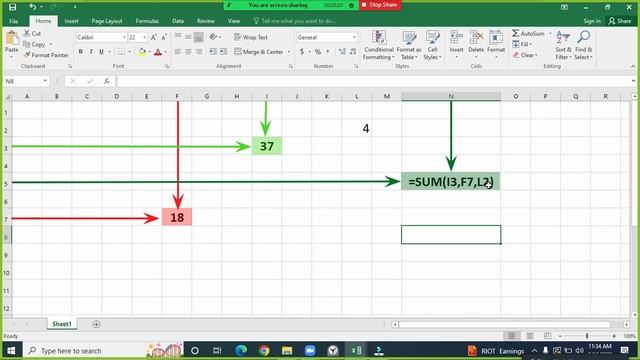This screenshot has width=640, height=360.
Task: Toggle bottom align in Alignment group
Action: pos(198,37)
